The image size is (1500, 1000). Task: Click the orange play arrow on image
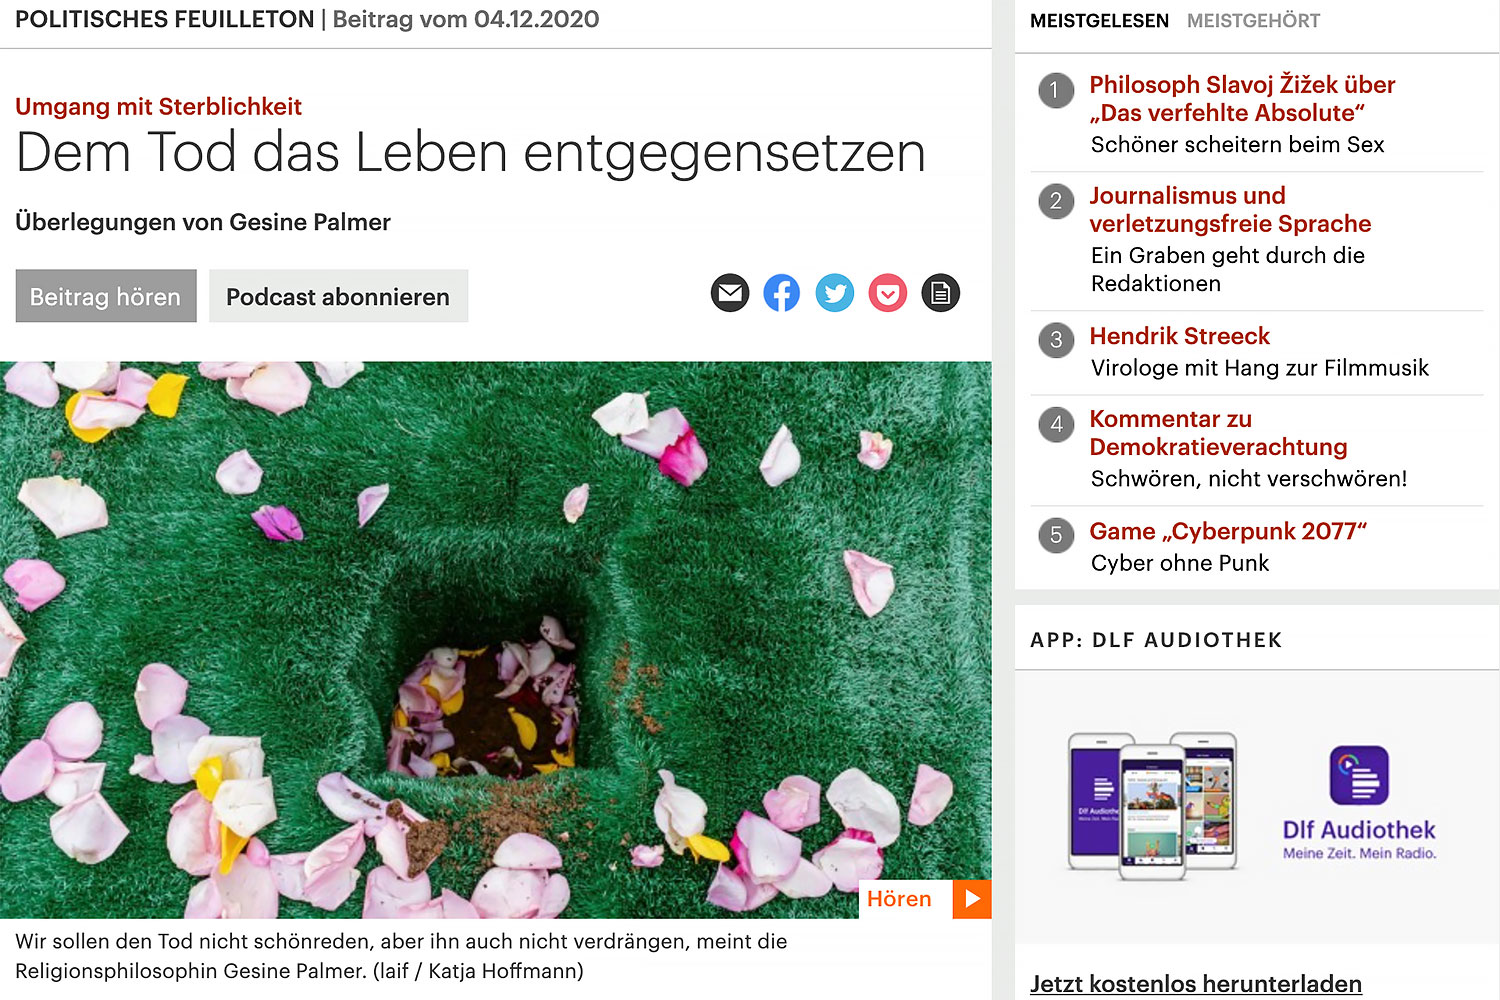click(x=972, y=899)
